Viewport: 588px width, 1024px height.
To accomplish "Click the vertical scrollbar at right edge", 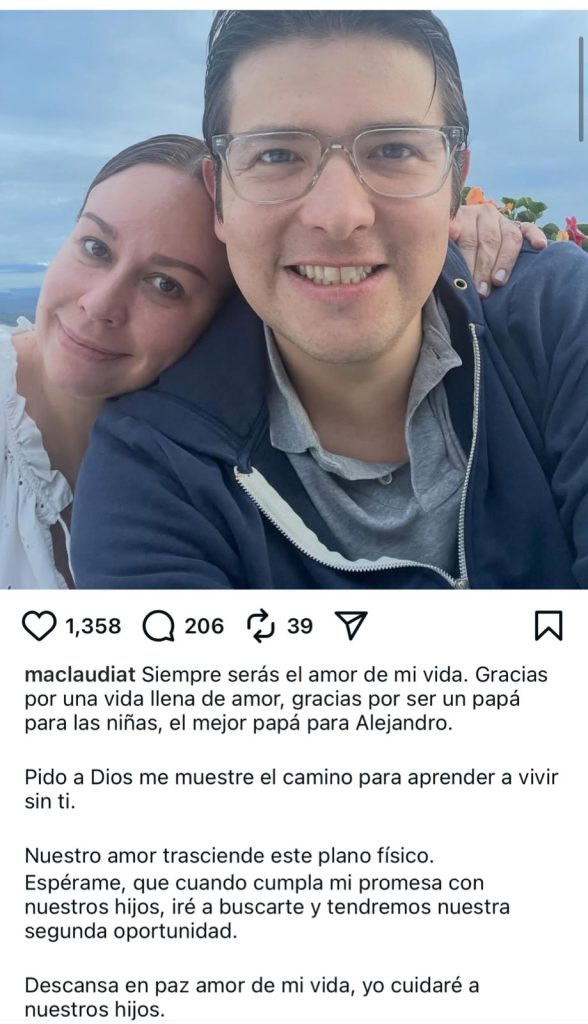I will pyautogui.click(x=581, y=89).
